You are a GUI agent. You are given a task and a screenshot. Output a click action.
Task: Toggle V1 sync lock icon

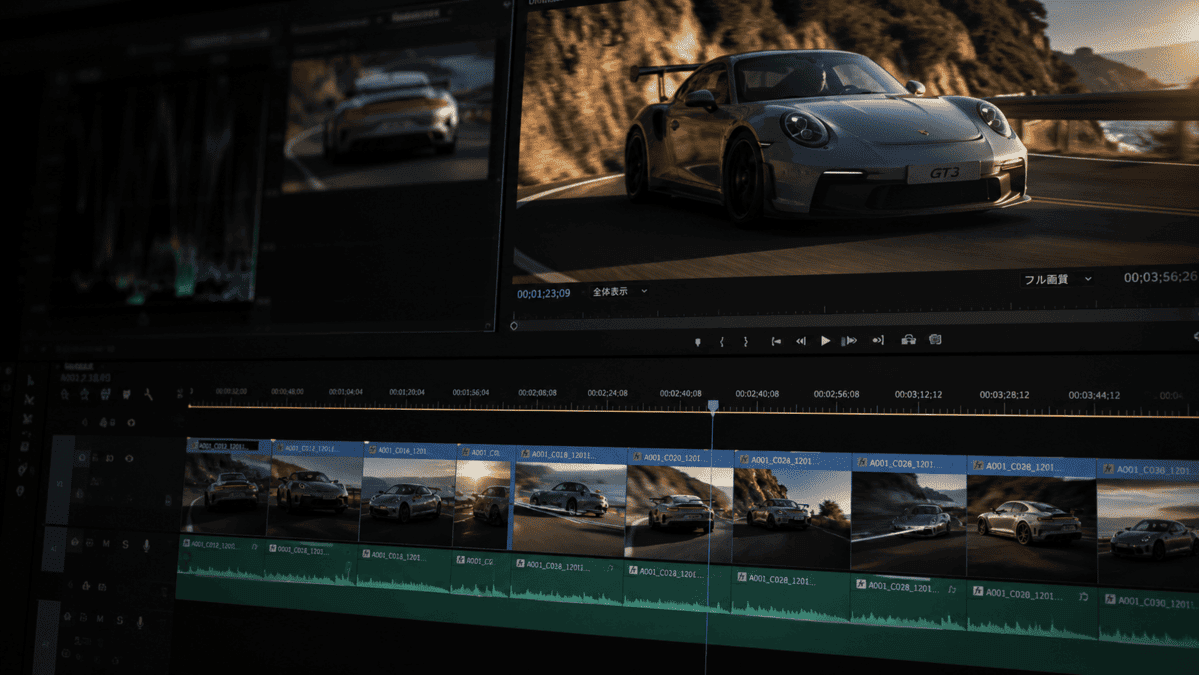point(110,459)
